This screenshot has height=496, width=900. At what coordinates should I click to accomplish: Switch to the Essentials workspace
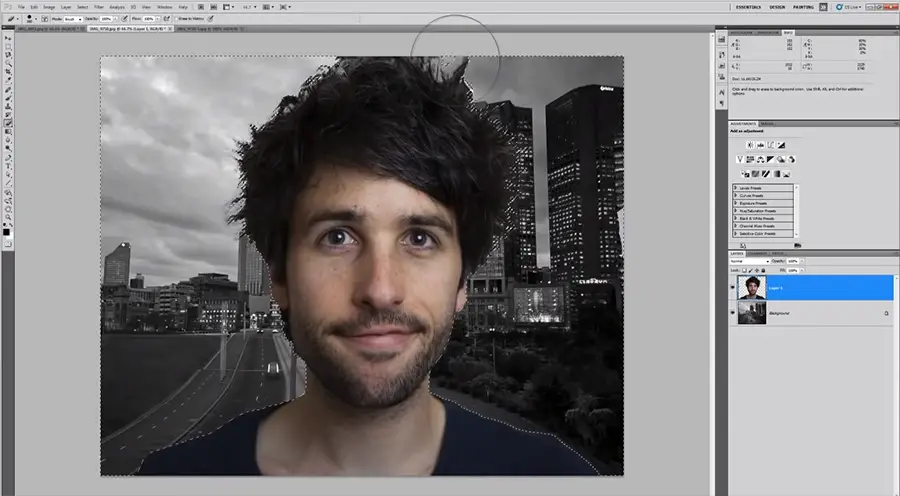tap(748, 7)
